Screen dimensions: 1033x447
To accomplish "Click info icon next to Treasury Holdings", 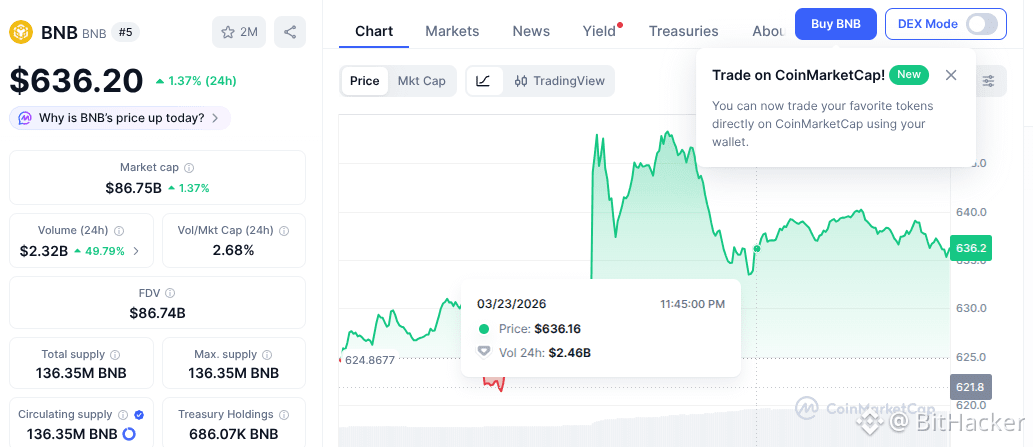I will [284, 415].
